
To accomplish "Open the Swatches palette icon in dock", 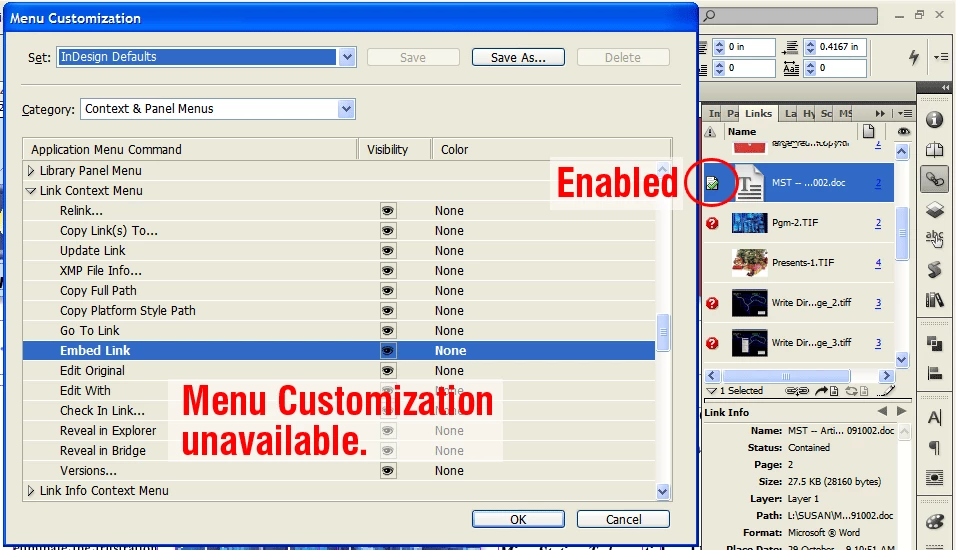I will pyautogui.click(x=934, y=522).
